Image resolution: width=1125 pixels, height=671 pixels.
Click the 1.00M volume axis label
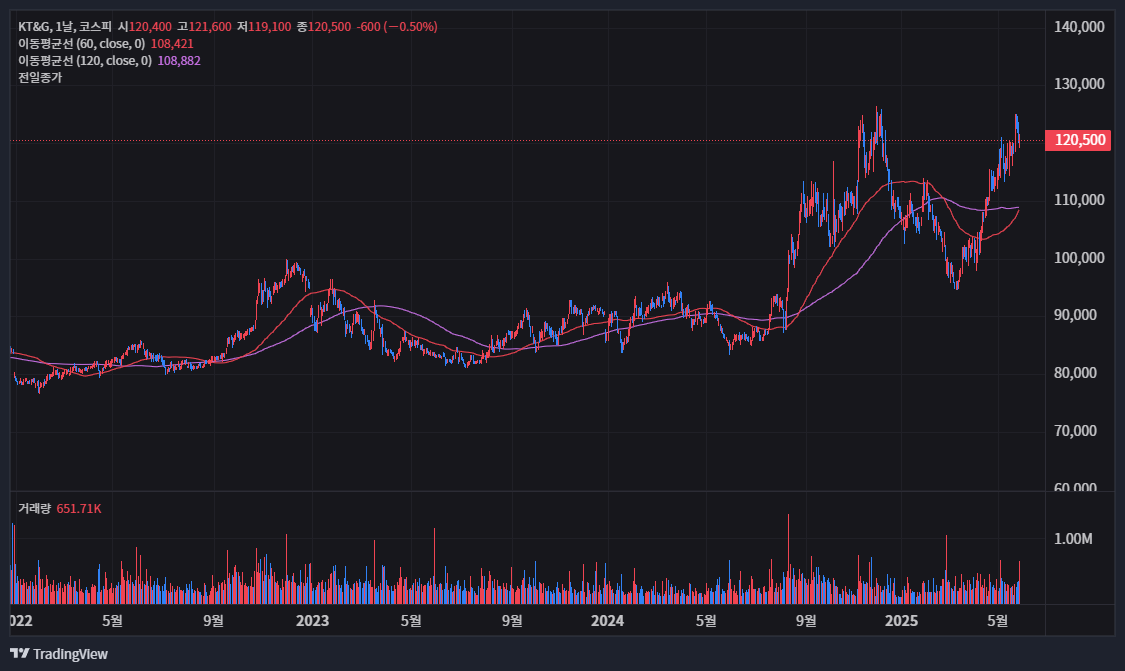tap(1073, 539)
